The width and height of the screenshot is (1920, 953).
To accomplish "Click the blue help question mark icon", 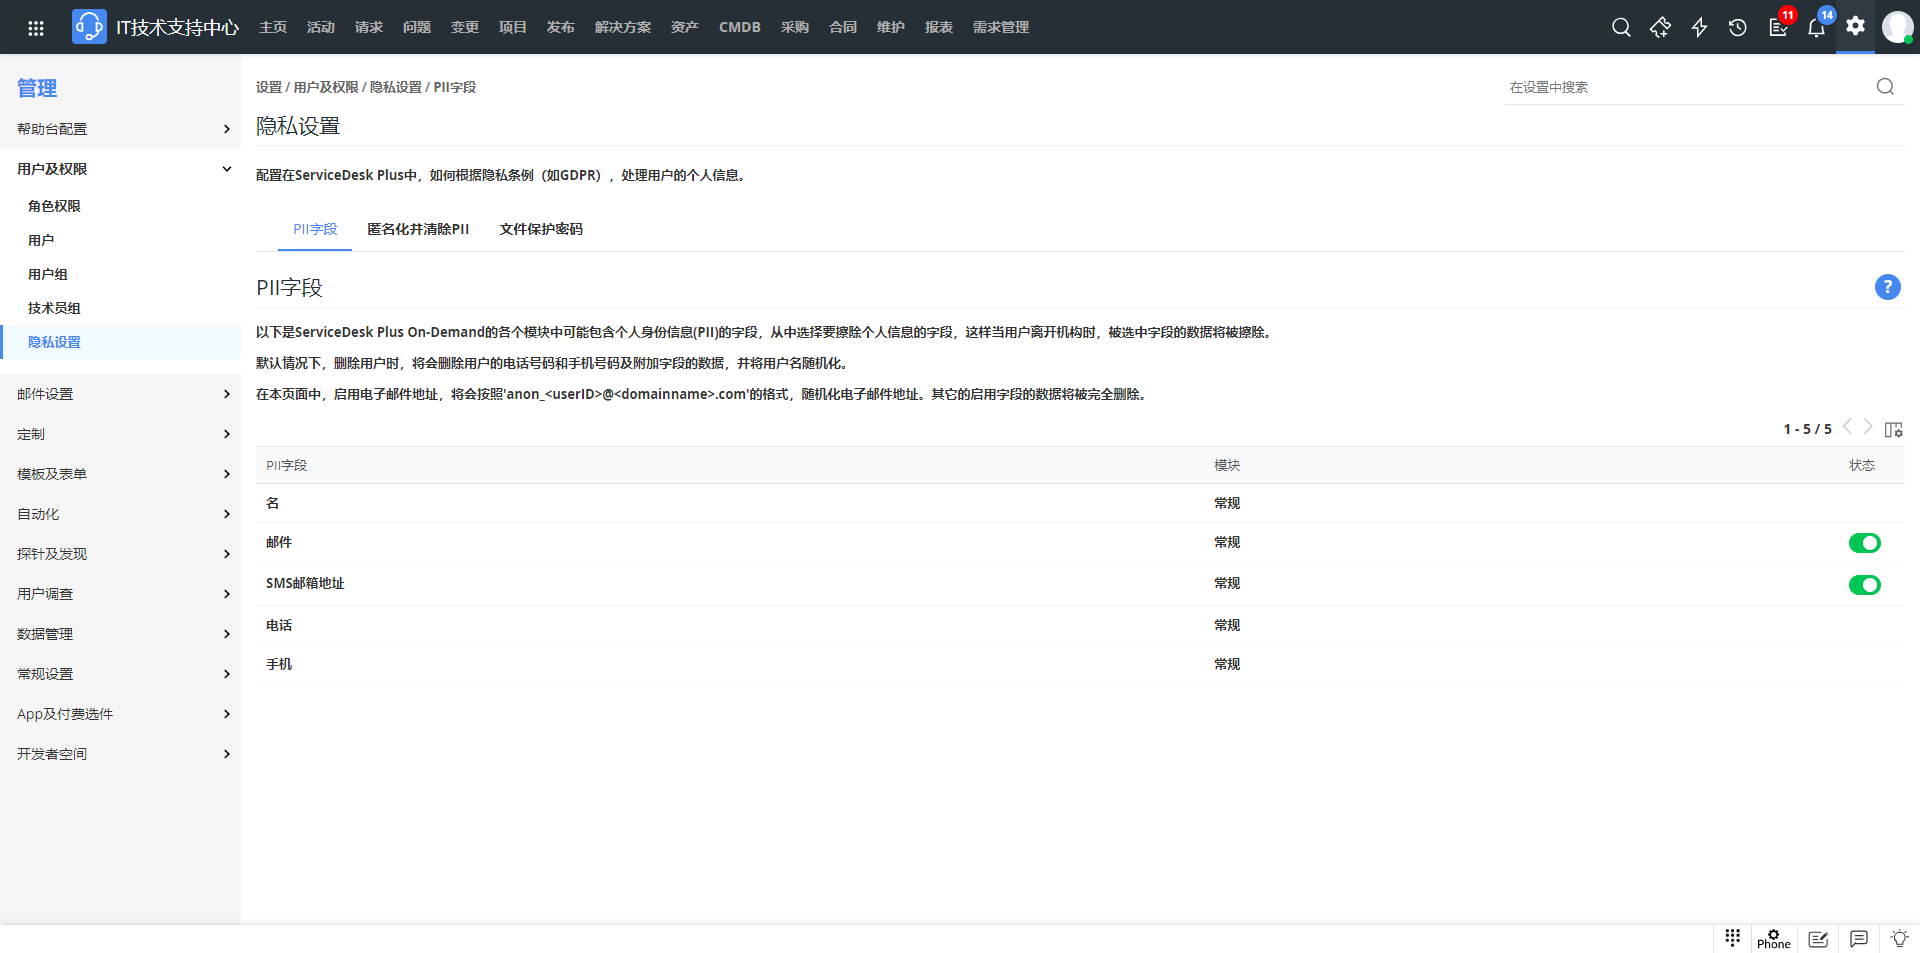I will 1887,287.
